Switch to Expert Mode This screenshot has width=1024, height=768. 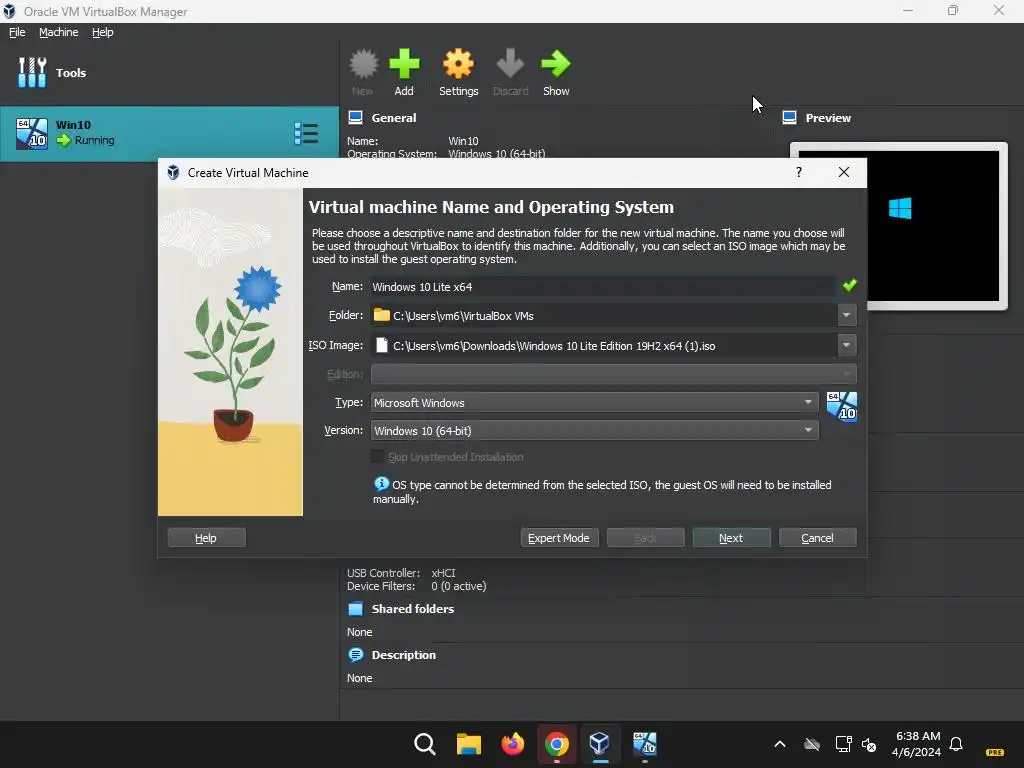click(559, 537)
